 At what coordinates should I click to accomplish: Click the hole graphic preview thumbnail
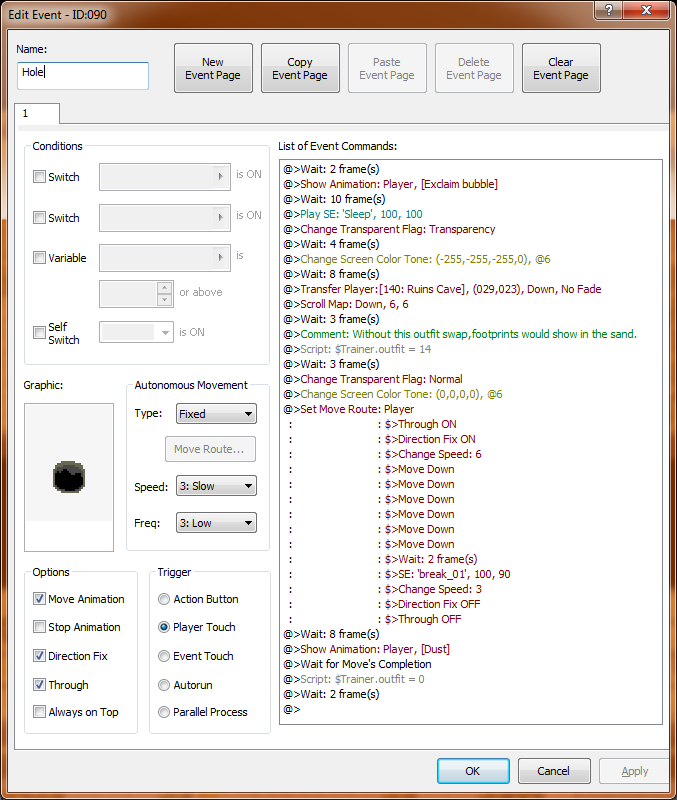(x=69, y=477)
